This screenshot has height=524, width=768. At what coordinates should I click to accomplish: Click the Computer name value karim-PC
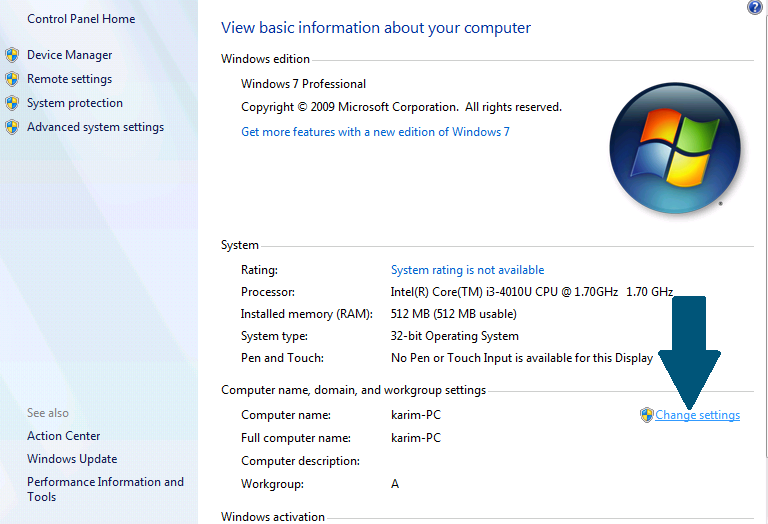416,415
